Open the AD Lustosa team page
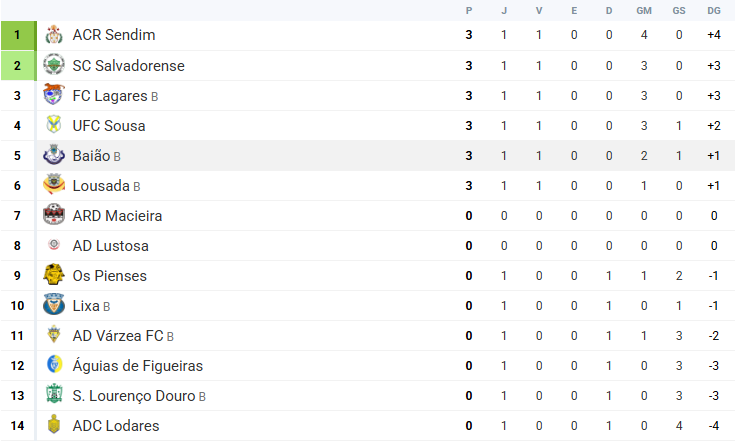The height and width of the screenshot is (442, 735). 111,246
